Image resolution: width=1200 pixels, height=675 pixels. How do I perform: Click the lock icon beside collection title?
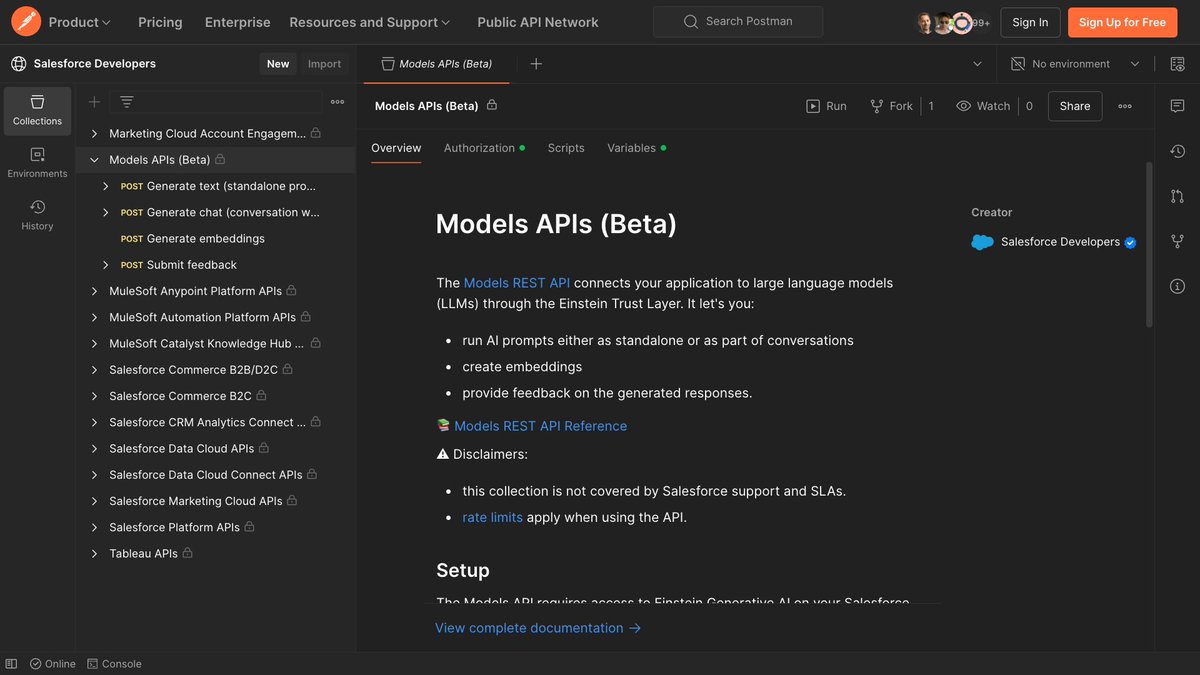click(492, 105)
